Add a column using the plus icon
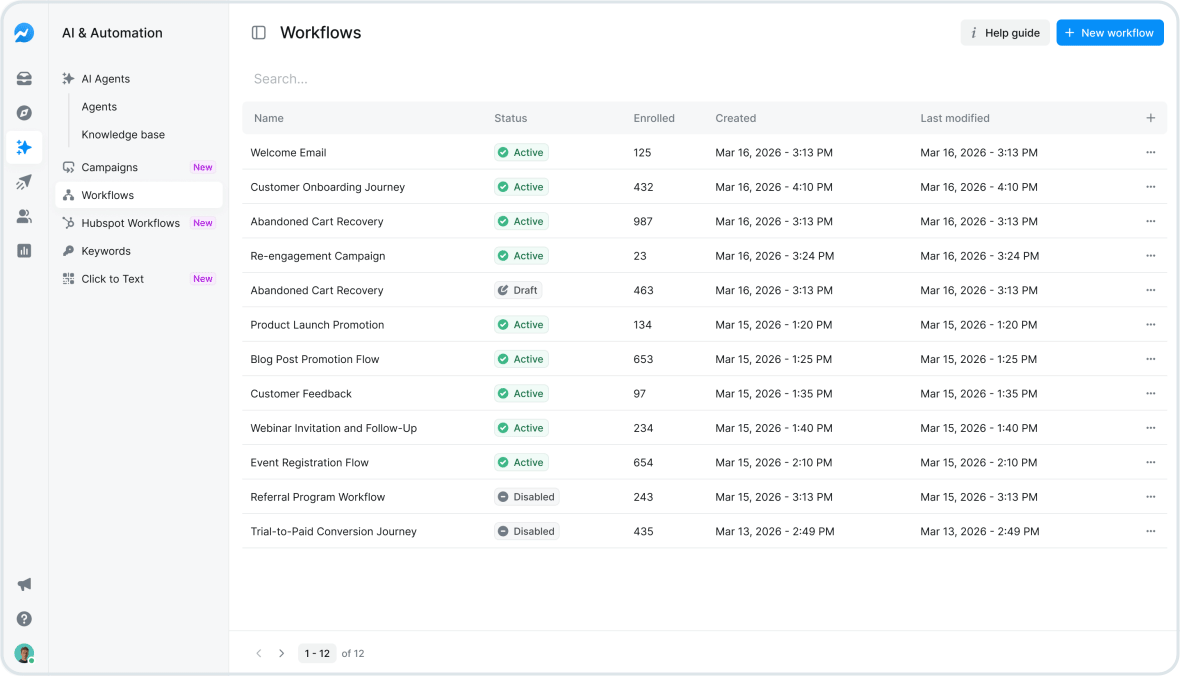Image resolution: width=1180 pixels, height=676 pixels. pyautogui.click(x=1151, y=117)
